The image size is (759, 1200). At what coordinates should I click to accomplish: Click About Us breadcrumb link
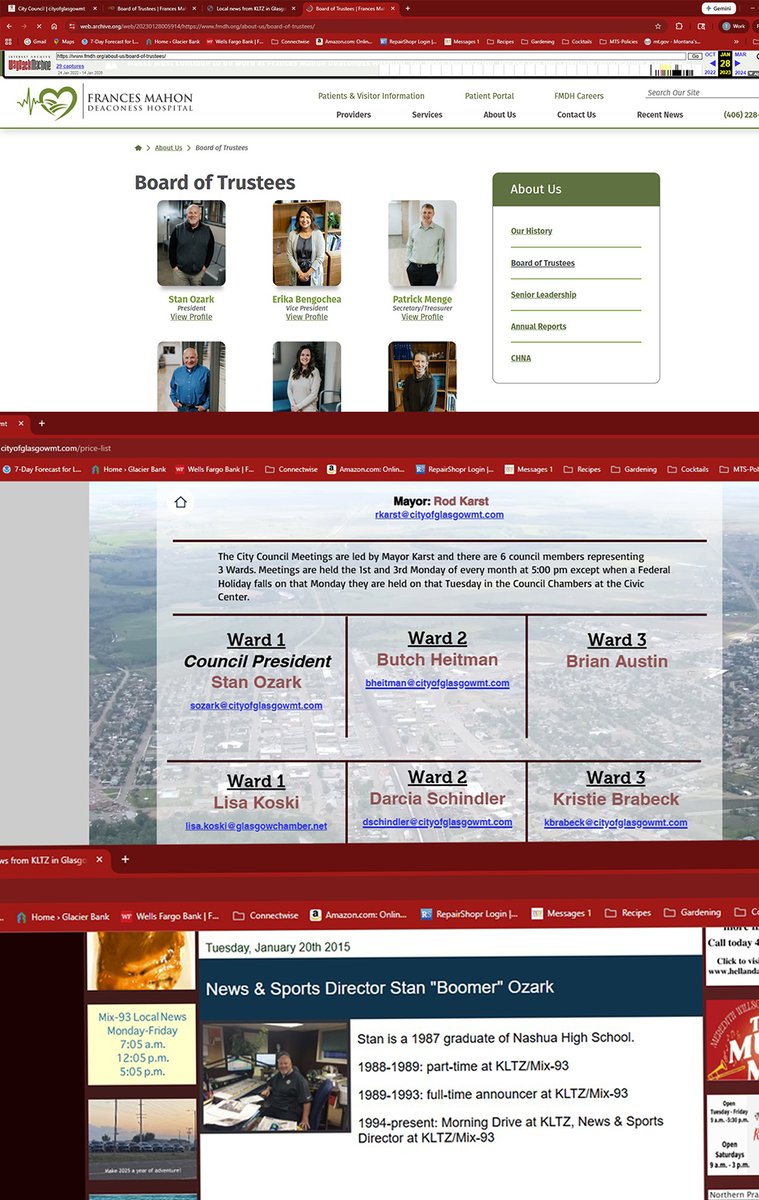(x=168, y=148)
